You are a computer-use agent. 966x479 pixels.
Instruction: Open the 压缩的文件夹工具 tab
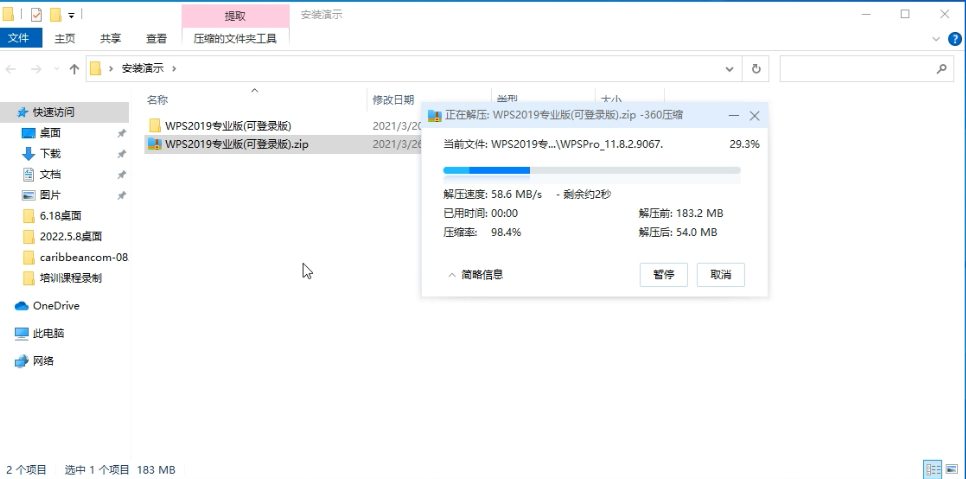[x=235, y=38]
